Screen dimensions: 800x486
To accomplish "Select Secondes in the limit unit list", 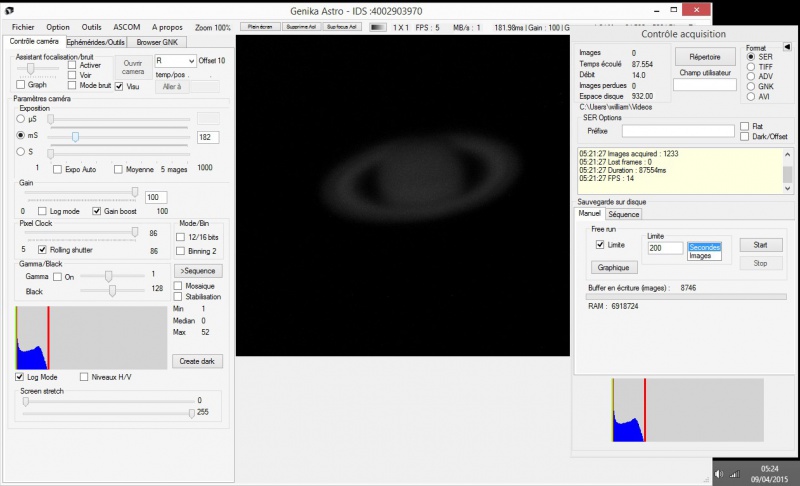I will tap(705, 247).
